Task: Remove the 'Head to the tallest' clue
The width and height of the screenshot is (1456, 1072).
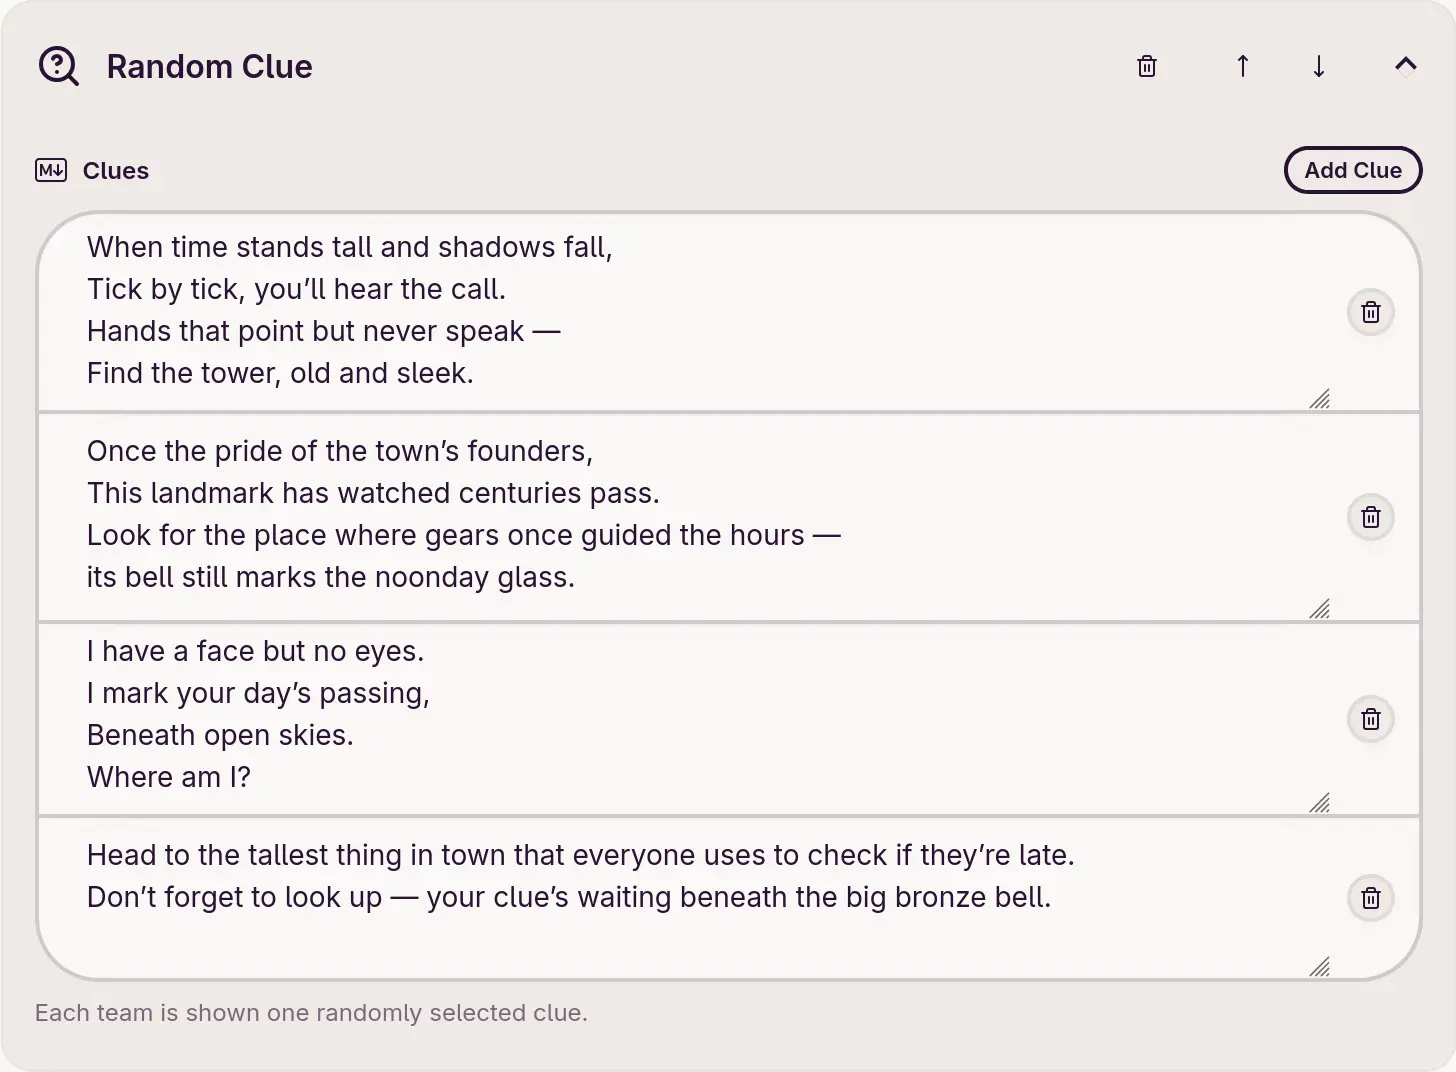Action: pyautogui.click(x=1370, y=898)
